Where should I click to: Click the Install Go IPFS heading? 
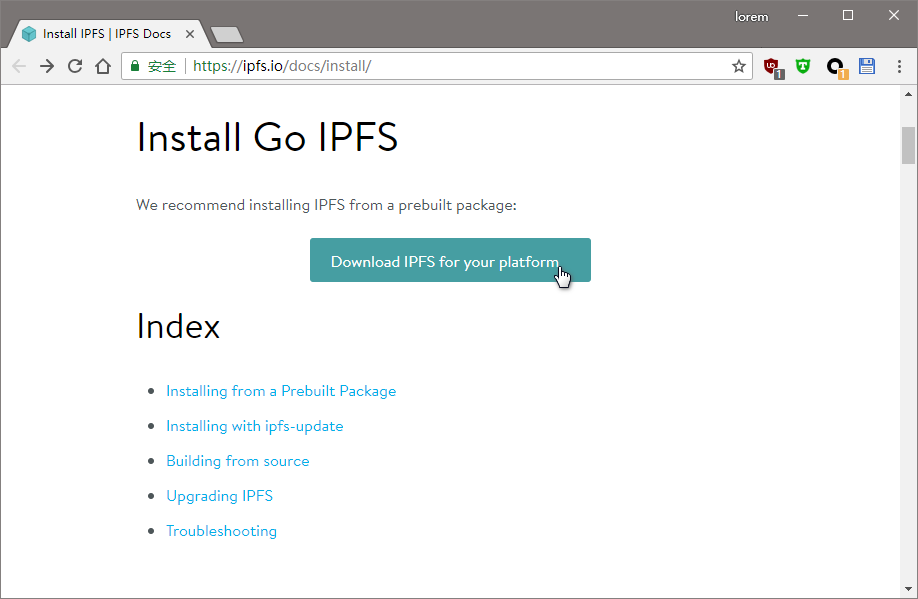[267, 137]
